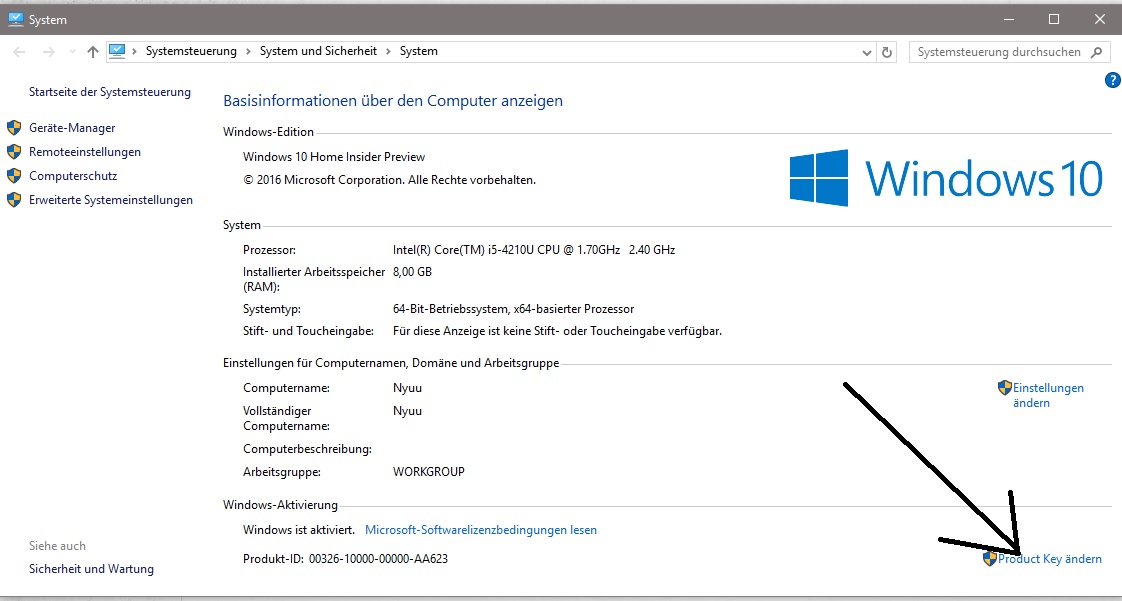This screenshot has height=601, width=1122.
Task: Open Help via the blue question mark
Action: (x=1112, y=80)
